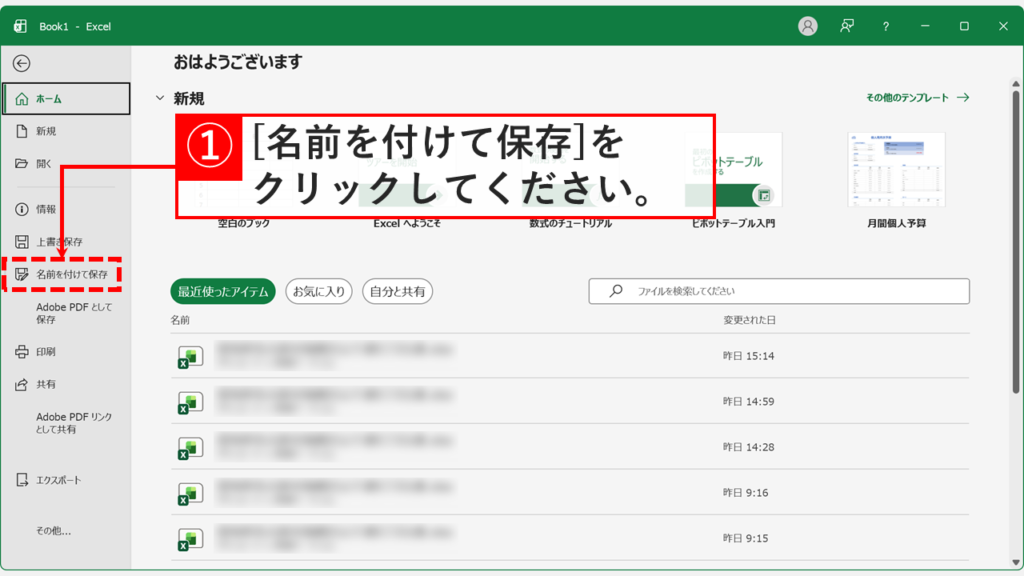The width and height of the screenshot is (1024, 576).
Task: Click the vertical scrollbar thumb
Action: [x=1016, y=242]
